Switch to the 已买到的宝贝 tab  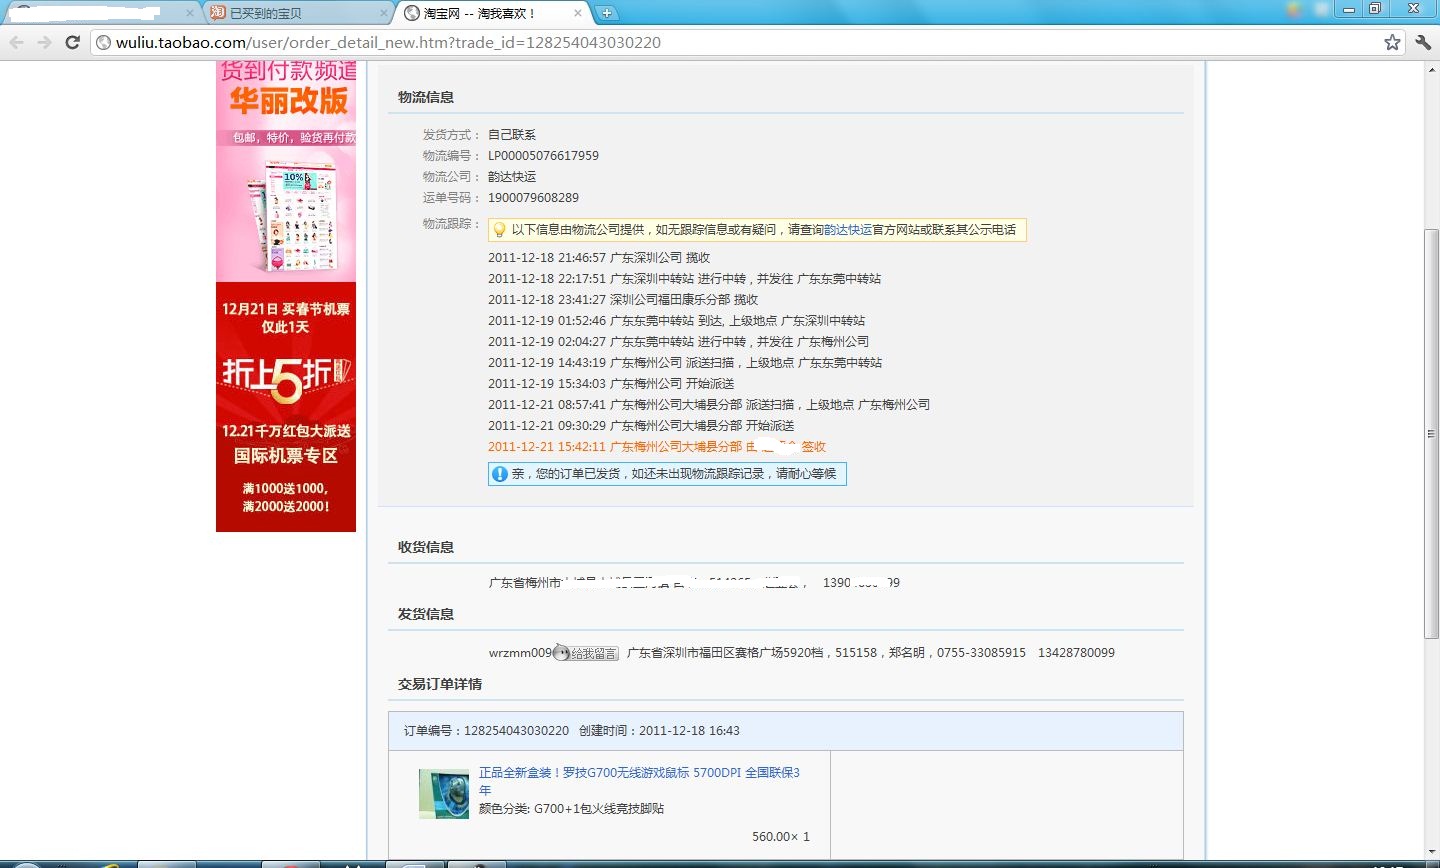point(297,13)
